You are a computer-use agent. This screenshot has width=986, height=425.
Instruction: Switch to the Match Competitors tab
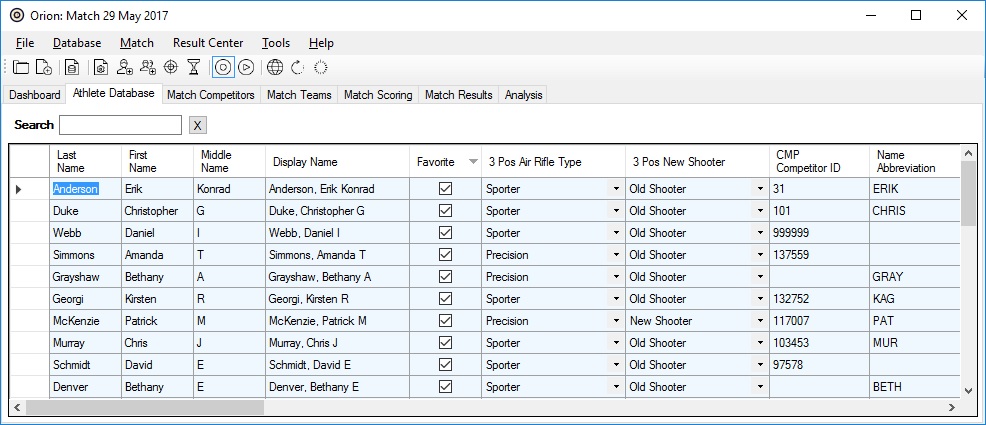click(211, 95)
